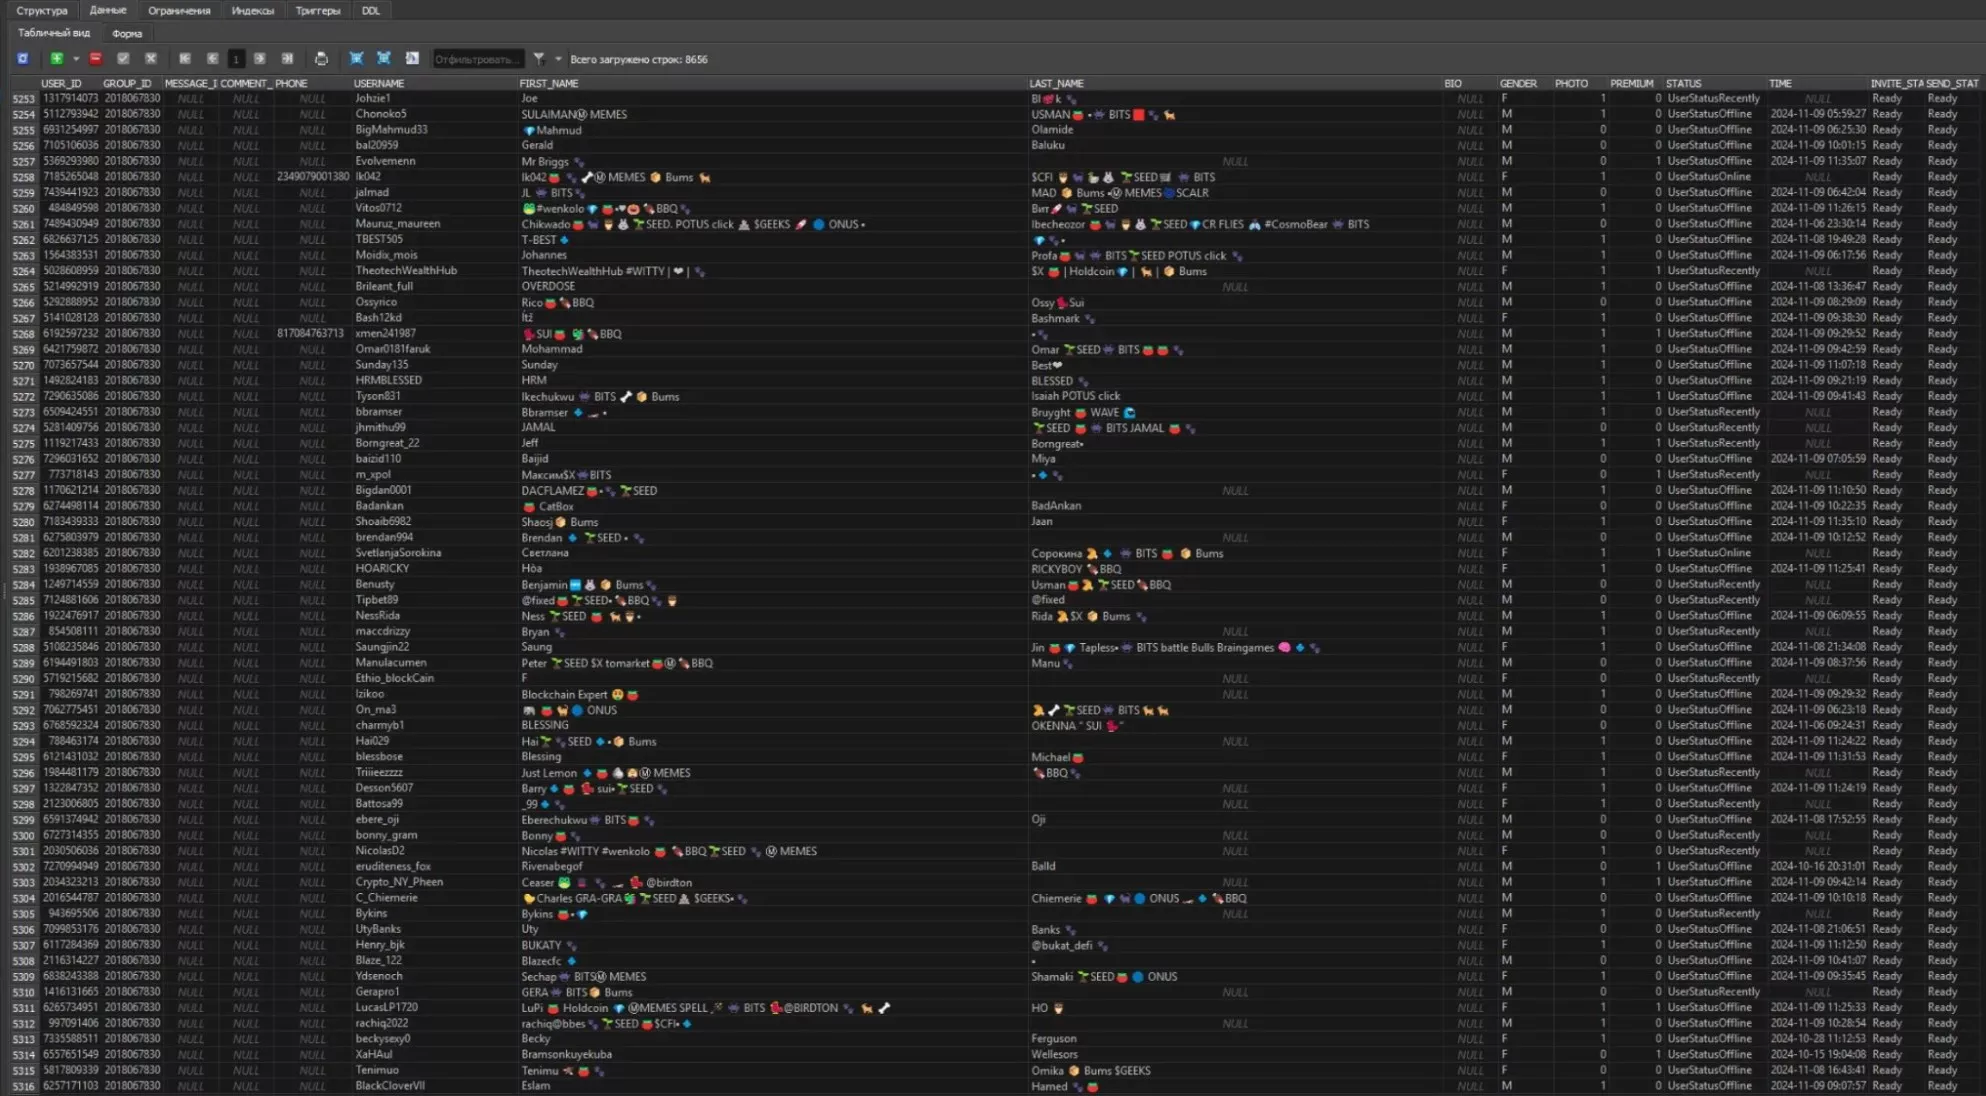This screenshot has height=1096, width=1986.
Task: Select row number 5316 header
Action: click(x=24, y=1086)
